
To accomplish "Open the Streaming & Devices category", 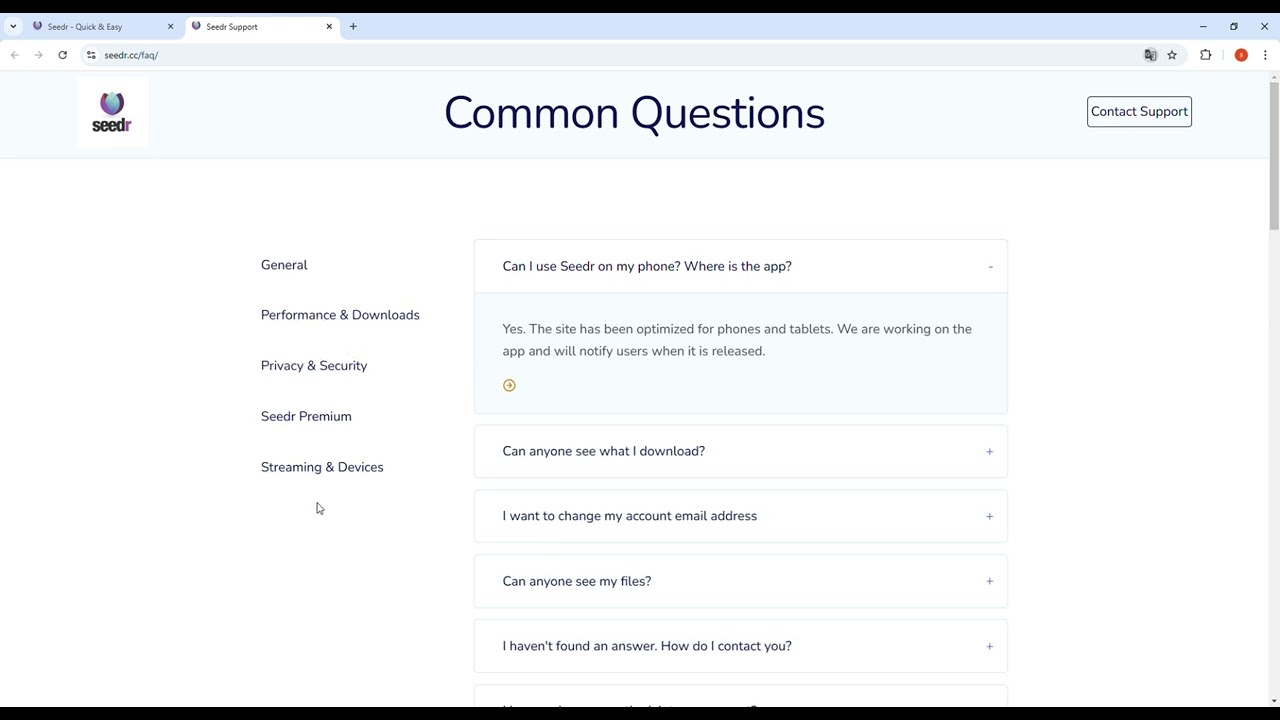I will click(322, 467).
